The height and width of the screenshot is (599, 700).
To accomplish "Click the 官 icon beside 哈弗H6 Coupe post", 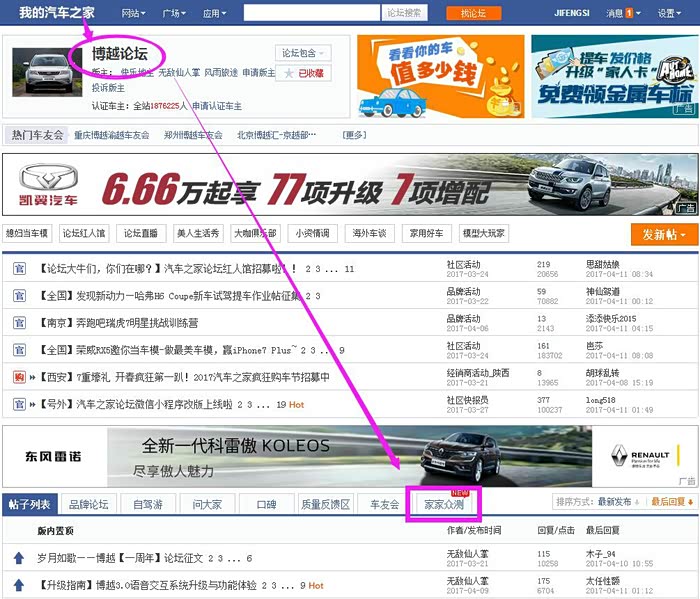I will (x=19, y=296).
